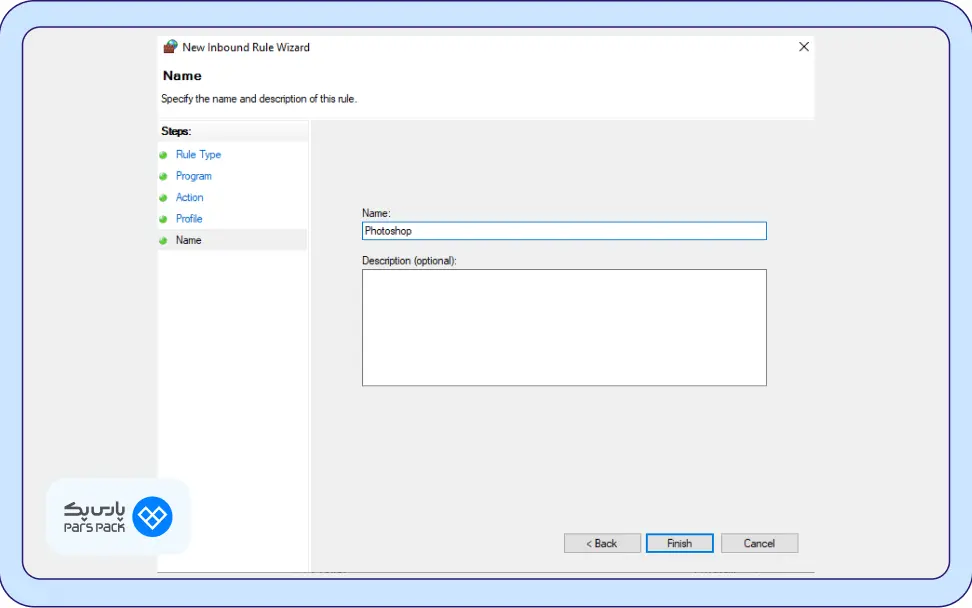
Task: Click the green bullet beside Action
Action: [x=163, y=198]
